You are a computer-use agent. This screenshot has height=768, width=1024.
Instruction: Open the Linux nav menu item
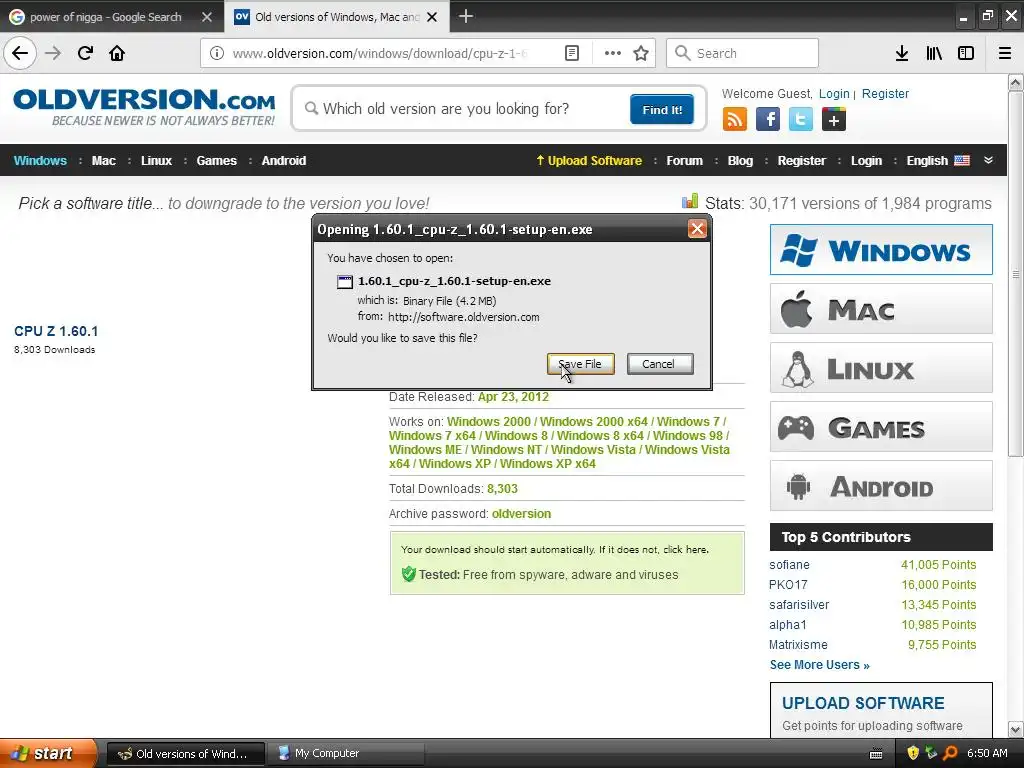click(x=157, y=161)
